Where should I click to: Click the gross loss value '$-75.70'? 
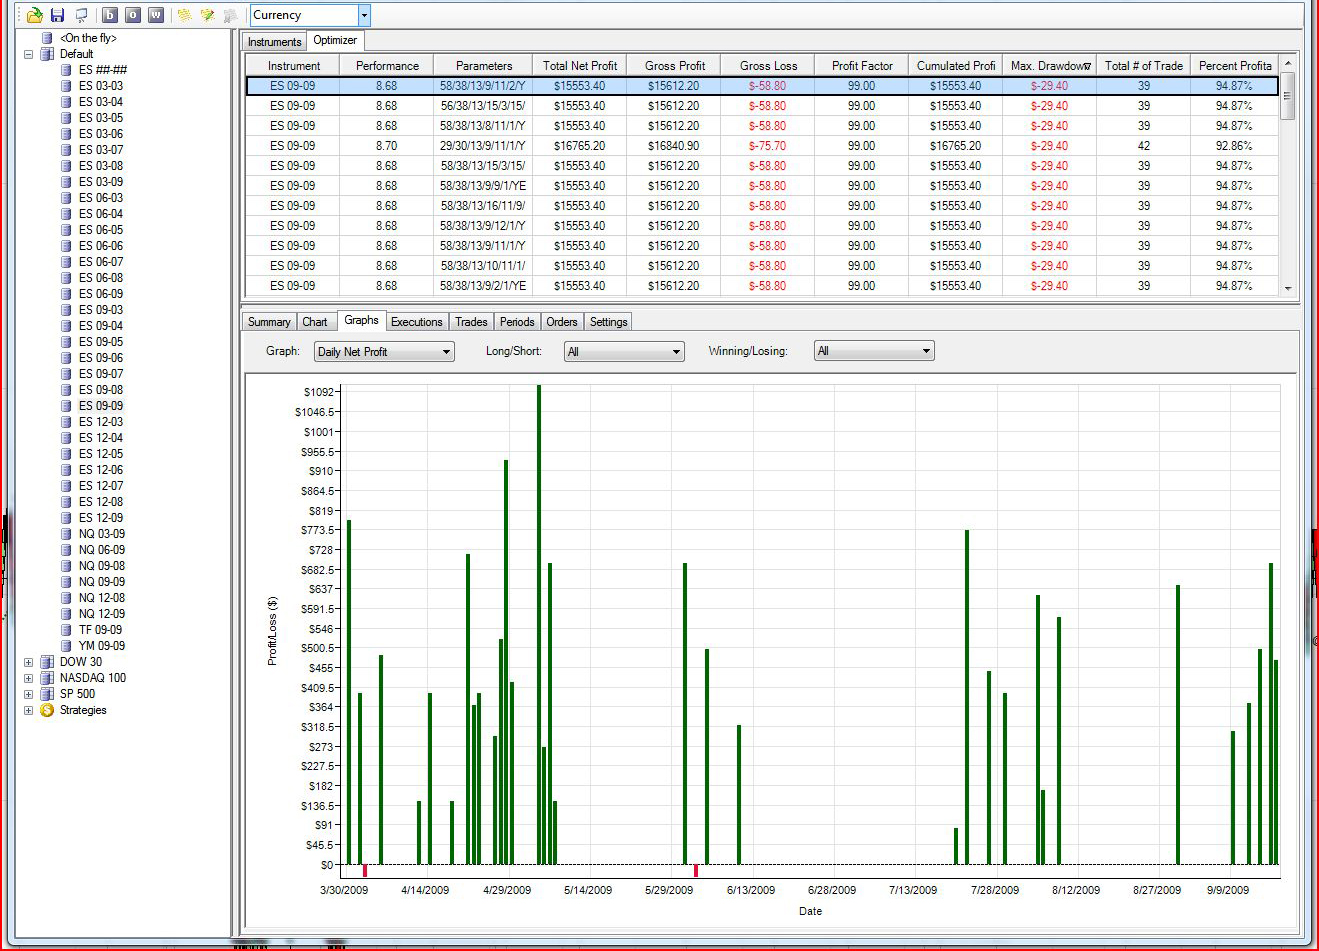tap(768, 146)
